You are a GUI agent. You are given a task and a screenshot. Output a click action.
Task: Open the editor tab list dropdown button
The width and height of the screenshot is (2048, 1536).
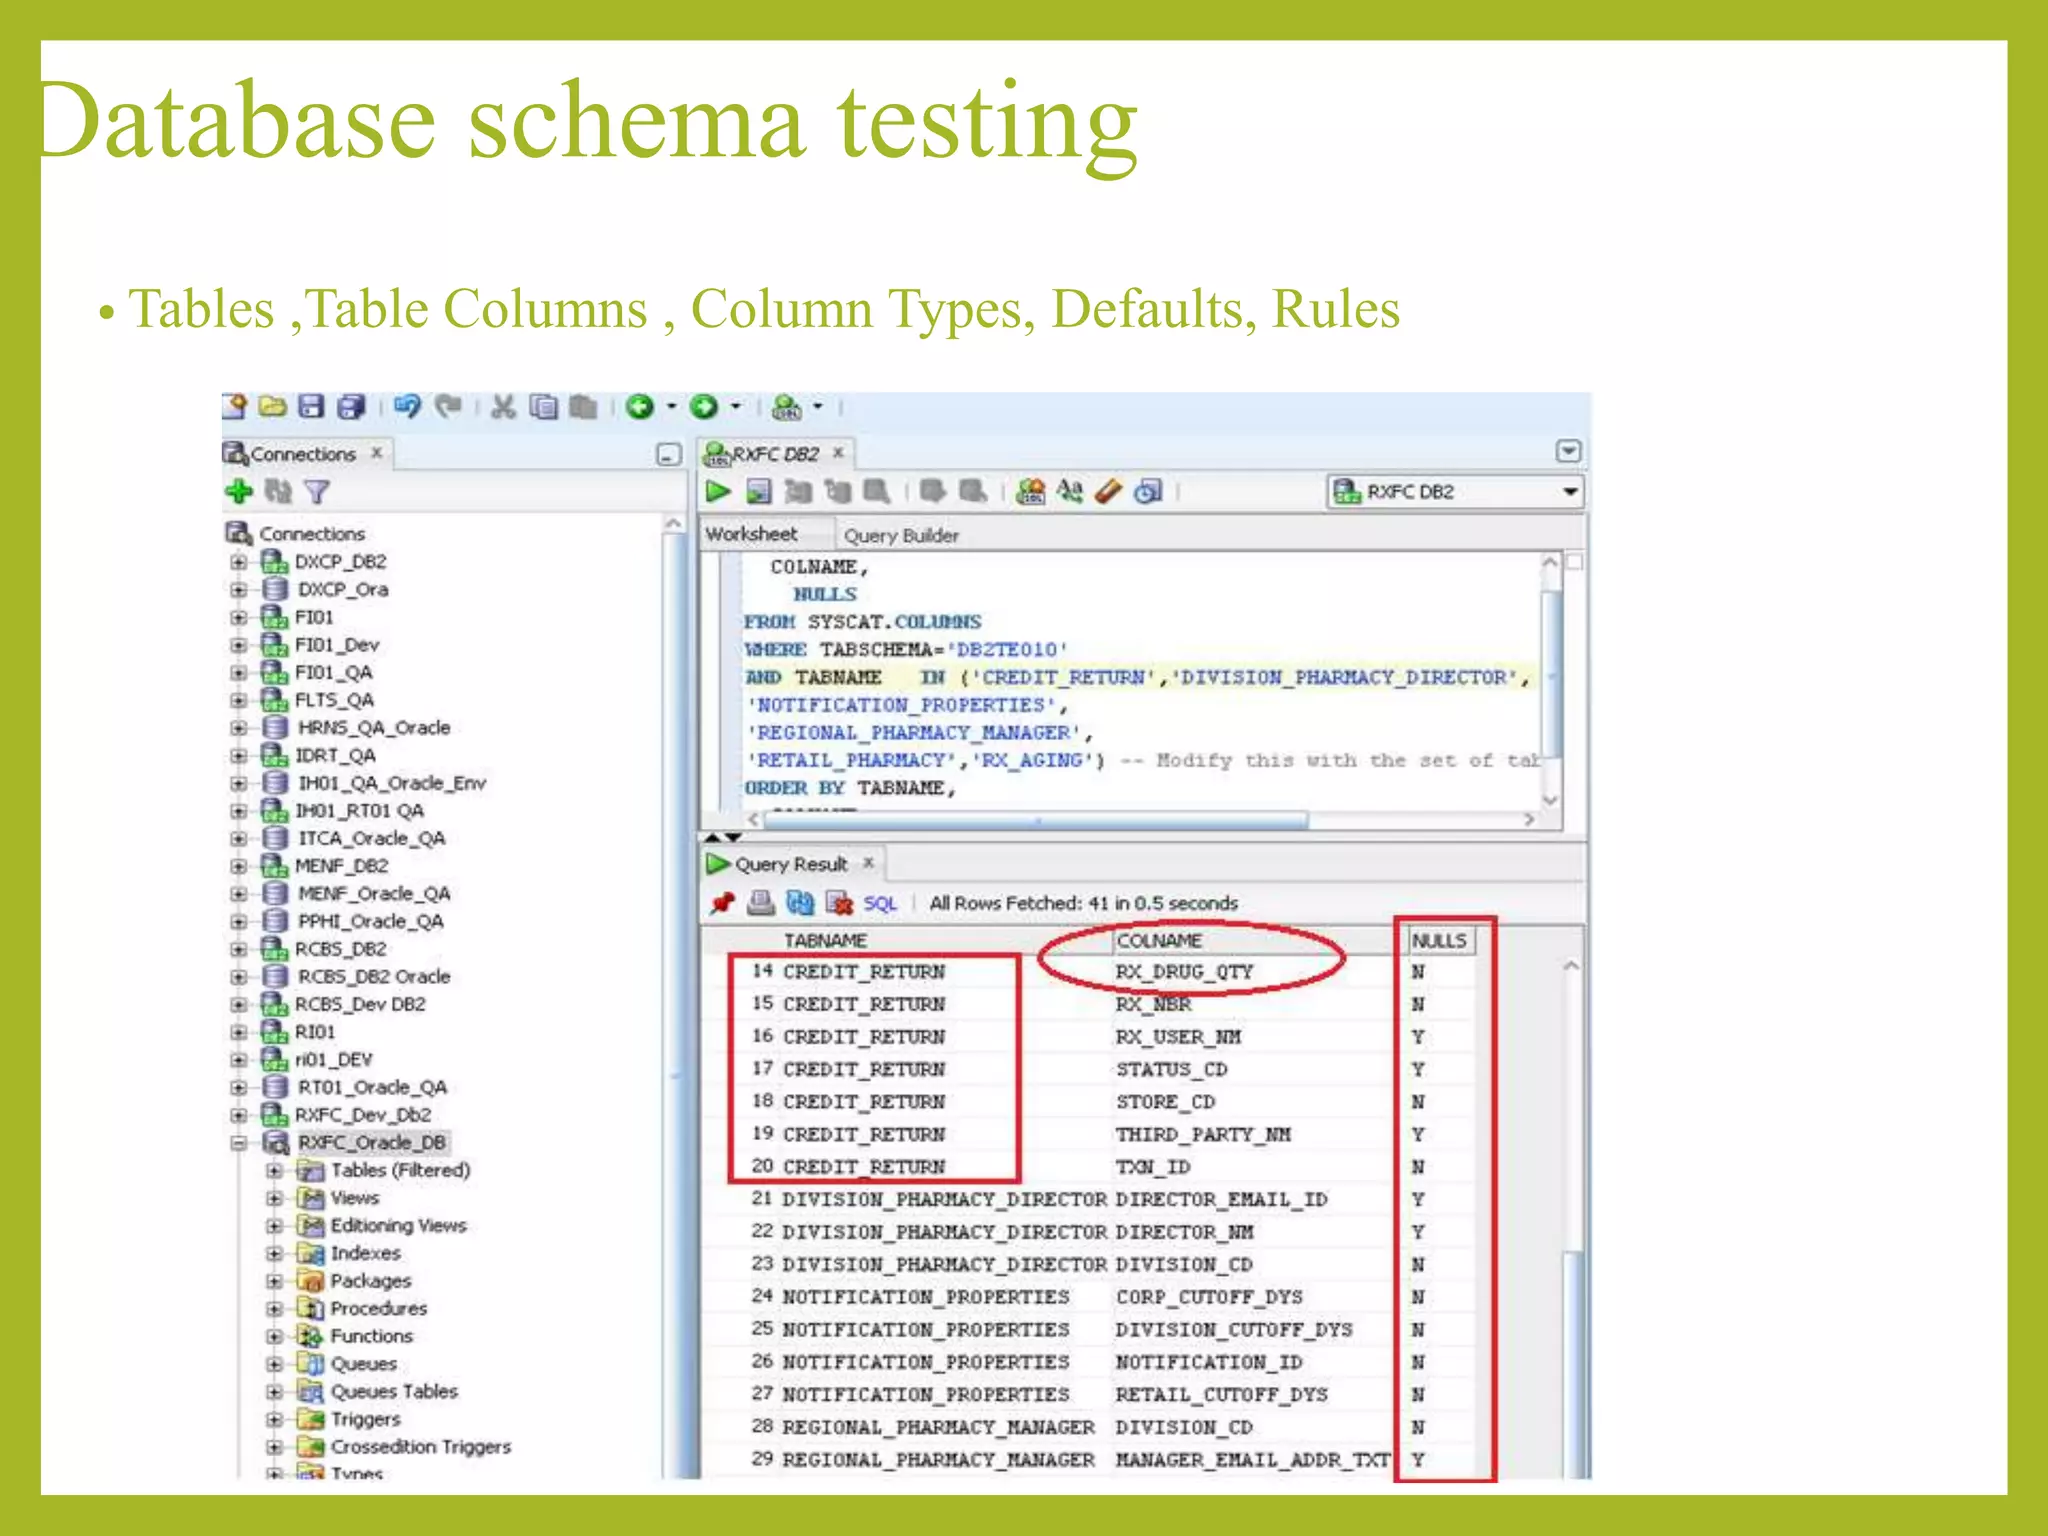1568,451
